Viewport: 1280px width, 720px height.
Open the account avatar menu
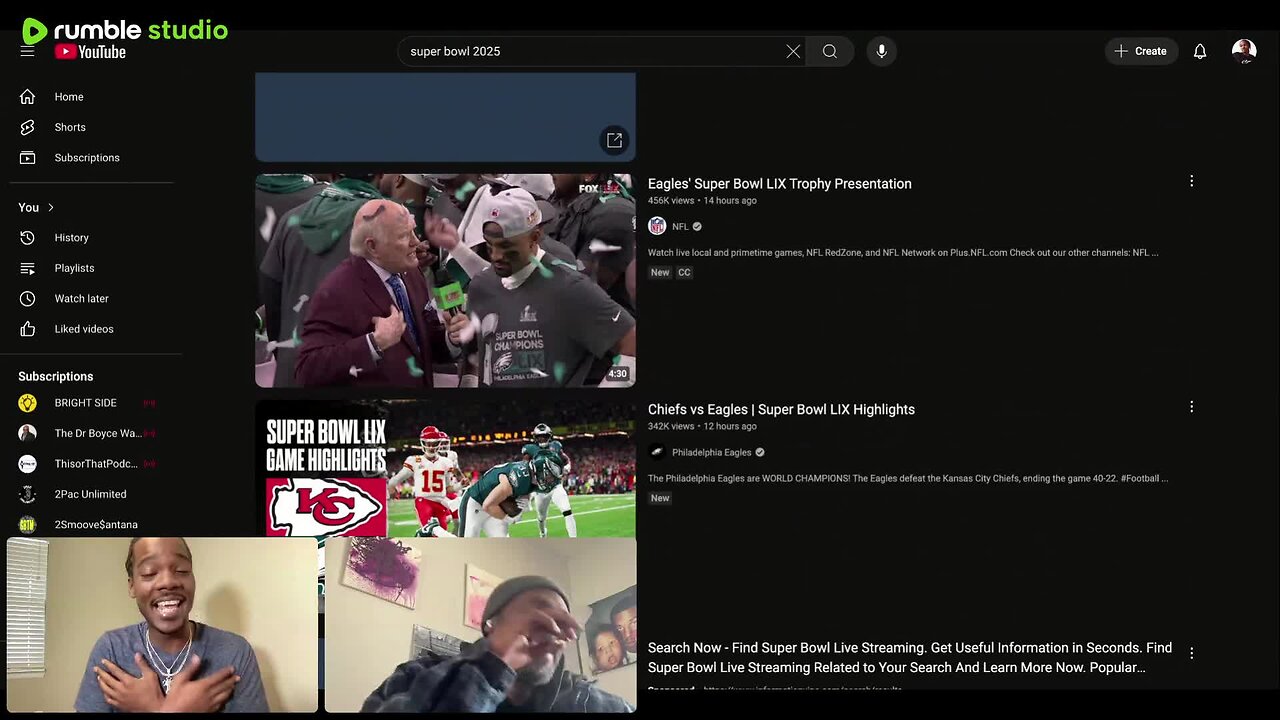point(1244,51)
